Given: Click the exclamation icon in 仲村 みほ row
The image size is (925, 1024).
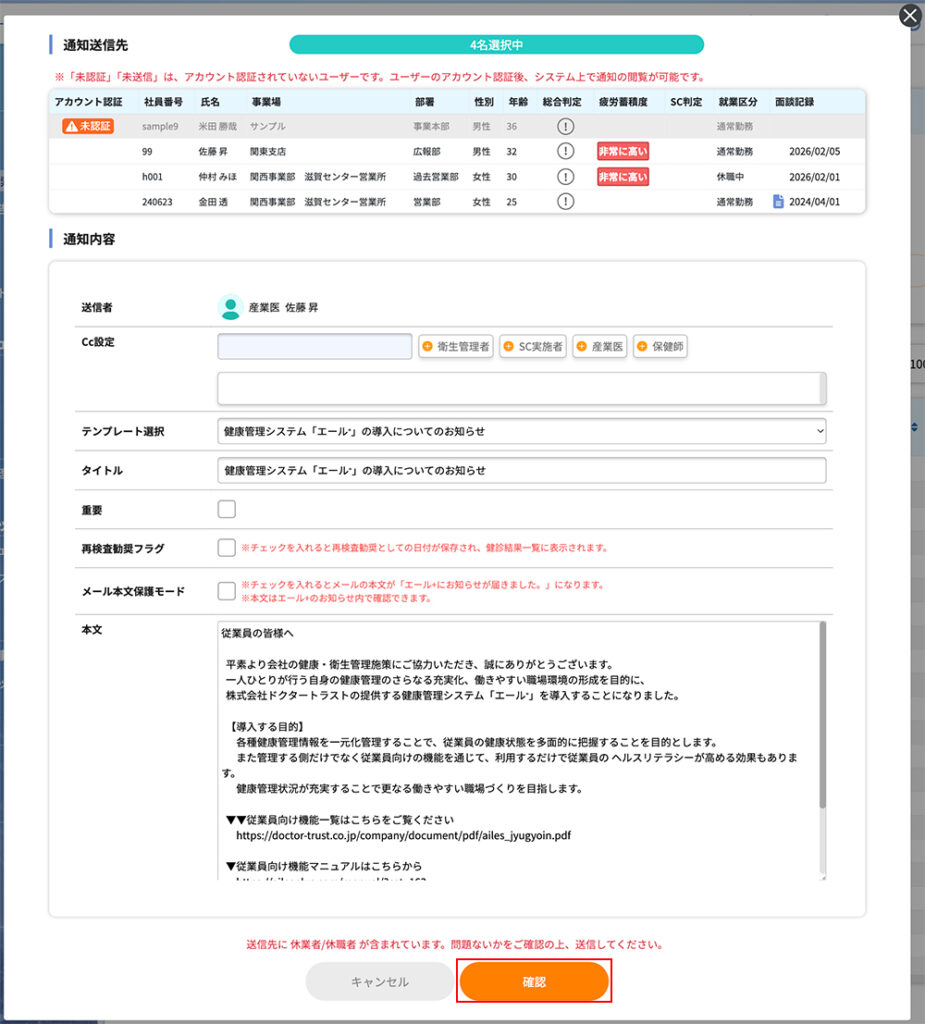Looking at the screenshot, I should point(565,177).
